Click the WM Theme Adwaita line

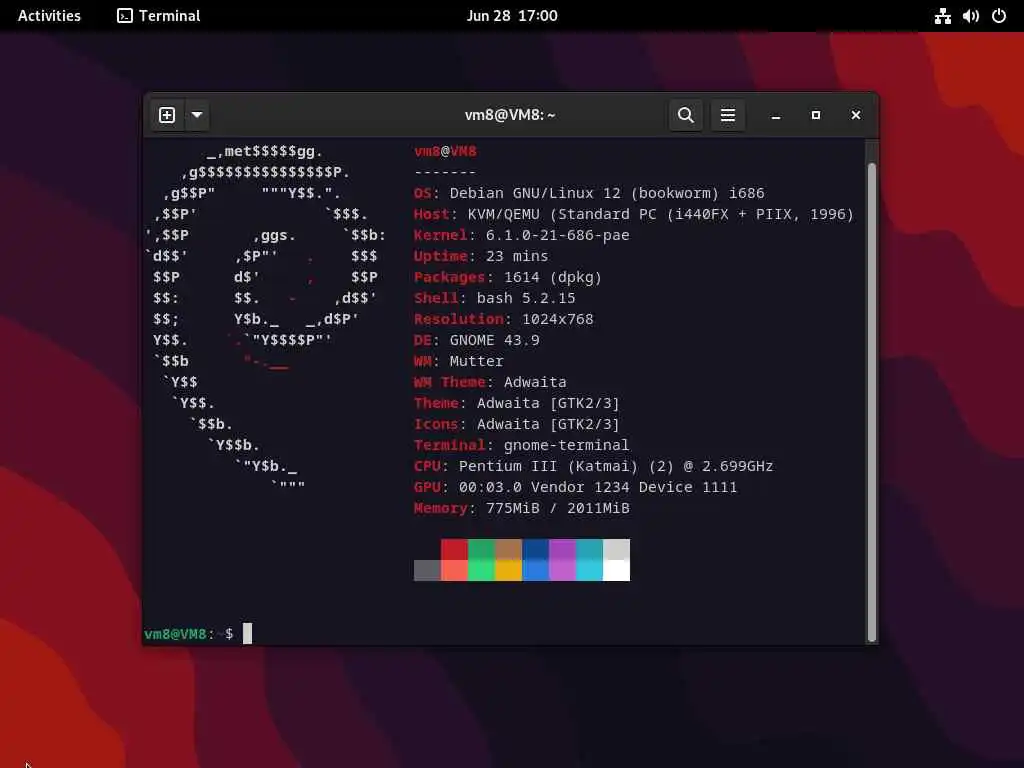click(x=490, y=382)
